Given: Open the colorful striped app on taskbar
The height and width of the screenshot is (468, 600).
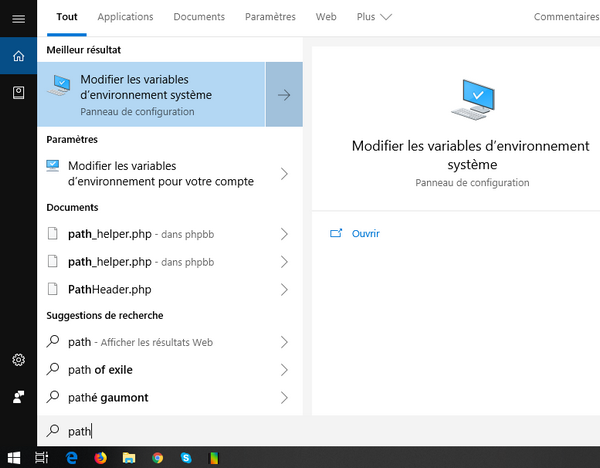Looking at the screenshot, I should point(214,458).
